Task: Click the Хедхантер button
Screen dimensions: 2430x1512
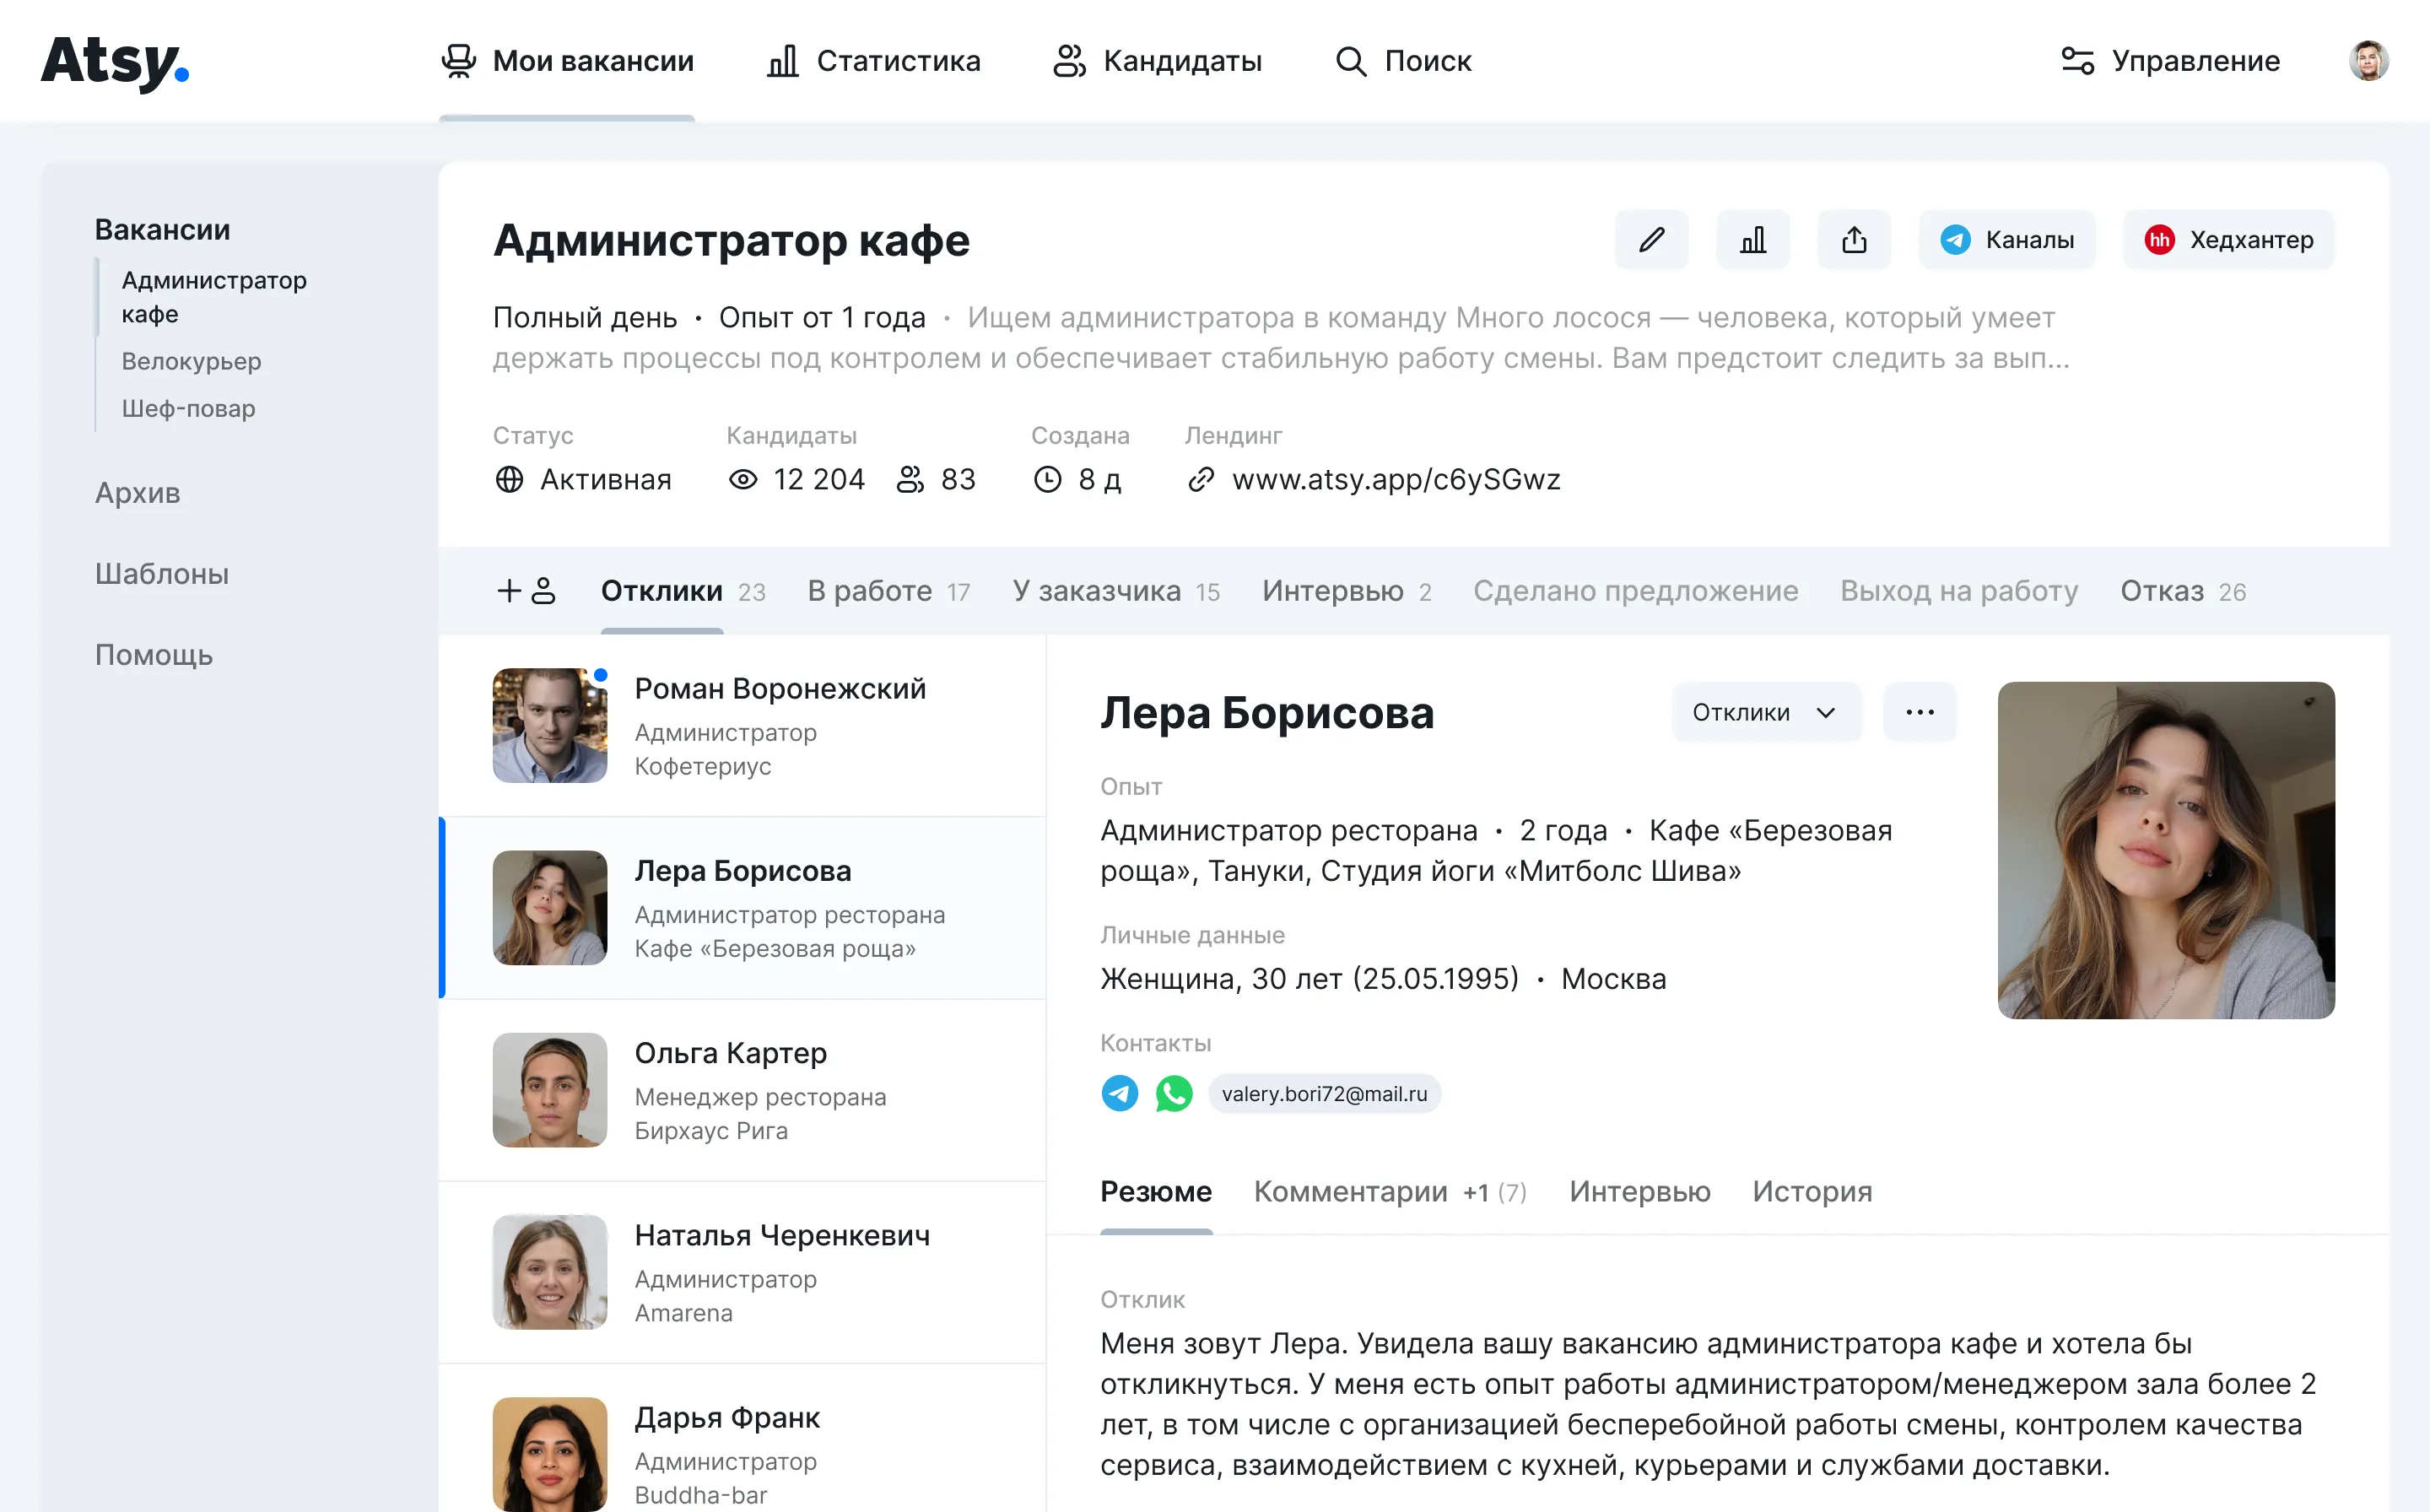Action: 2228,240
